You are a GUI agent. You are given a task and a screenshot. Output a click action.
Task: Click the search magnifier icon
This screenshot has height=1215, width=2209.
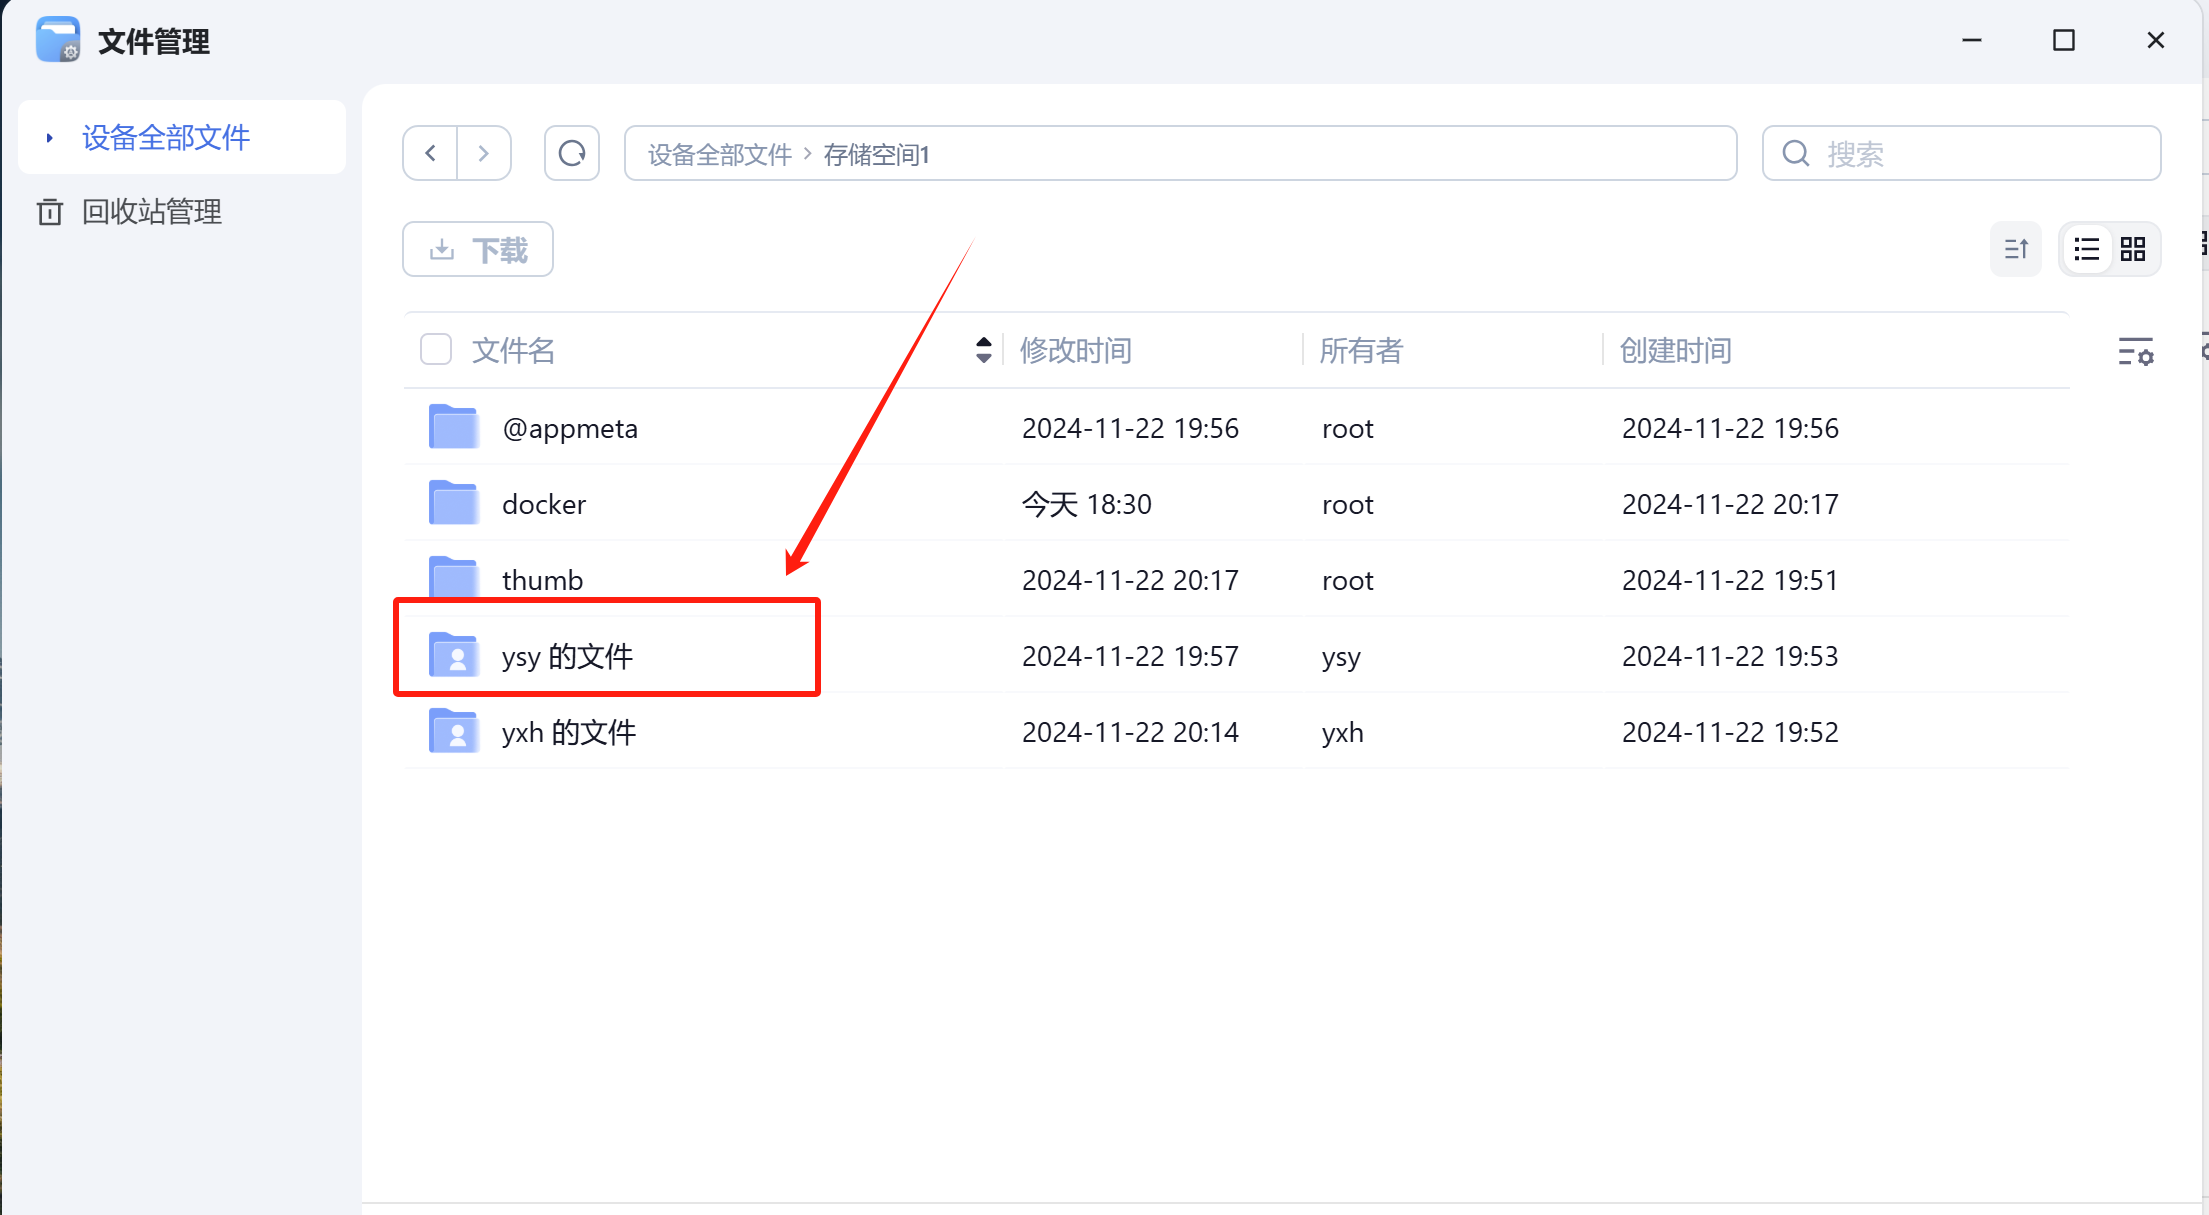tap(1796, 153)
